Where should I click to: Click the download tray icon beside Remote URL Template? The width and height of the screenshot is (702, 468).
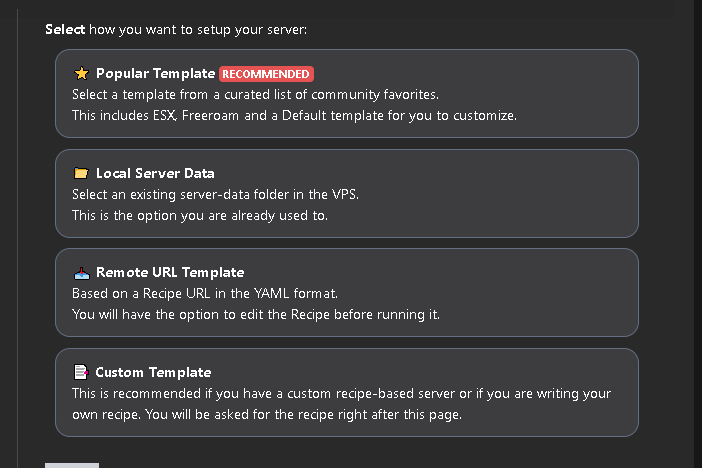(x=81, y=272)
